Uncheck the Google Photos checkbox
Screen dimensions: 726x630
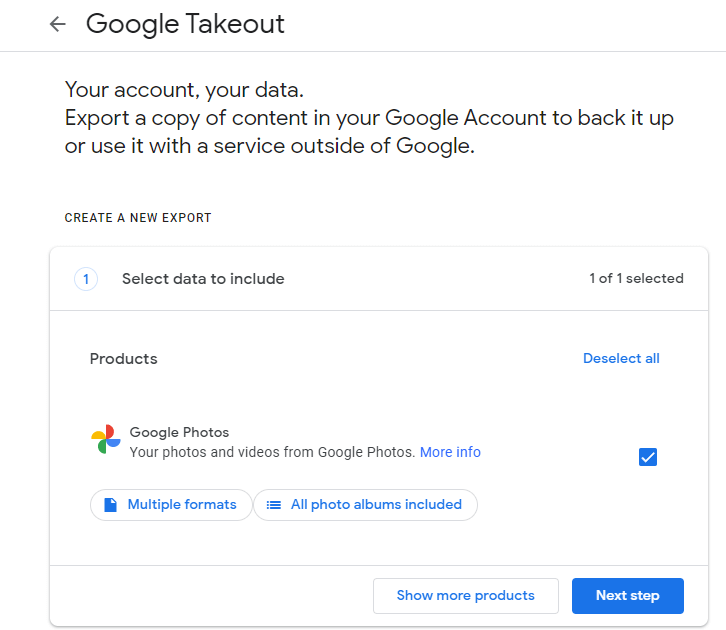648,457
